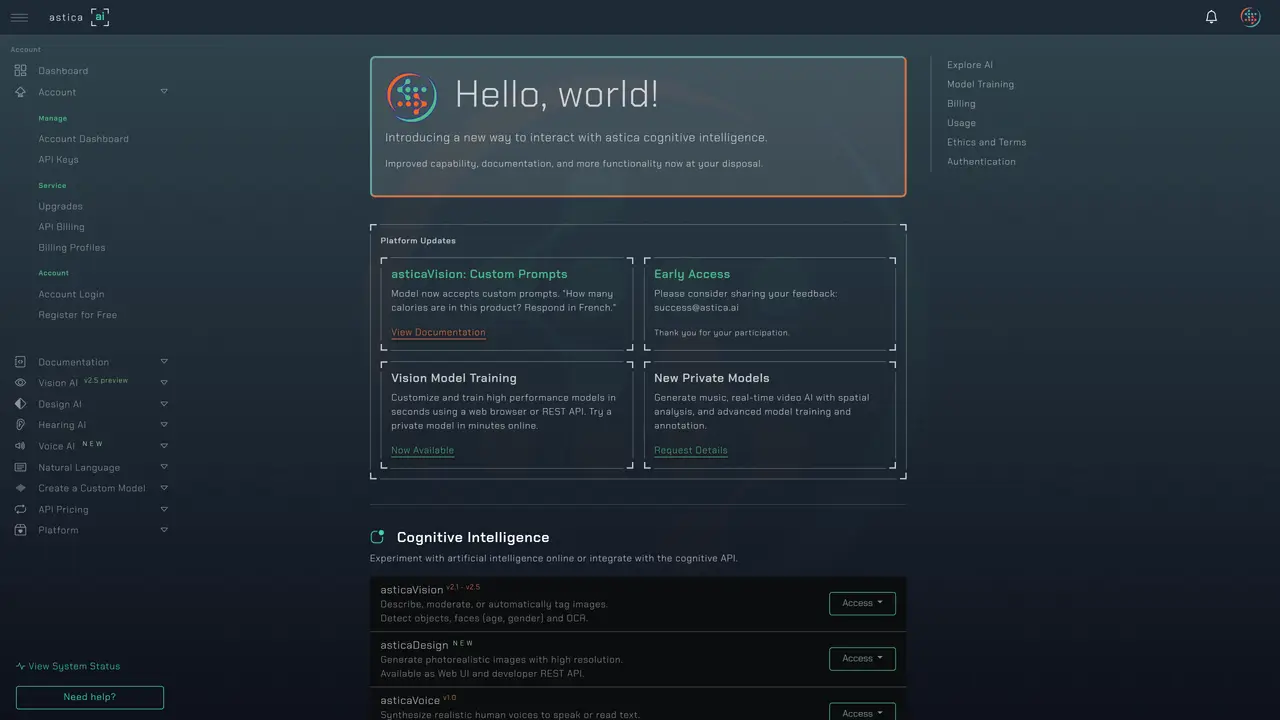Click the Design AI icon
Image resolution: width=1280 pixels, height=720 pixels.
click(20, 404)
